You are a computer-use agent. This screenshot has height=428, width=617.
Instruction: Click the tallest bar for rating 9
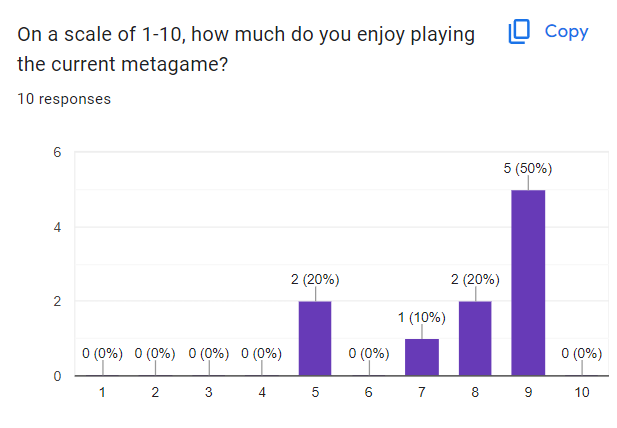pyautogui.click(x=528, y=283)
